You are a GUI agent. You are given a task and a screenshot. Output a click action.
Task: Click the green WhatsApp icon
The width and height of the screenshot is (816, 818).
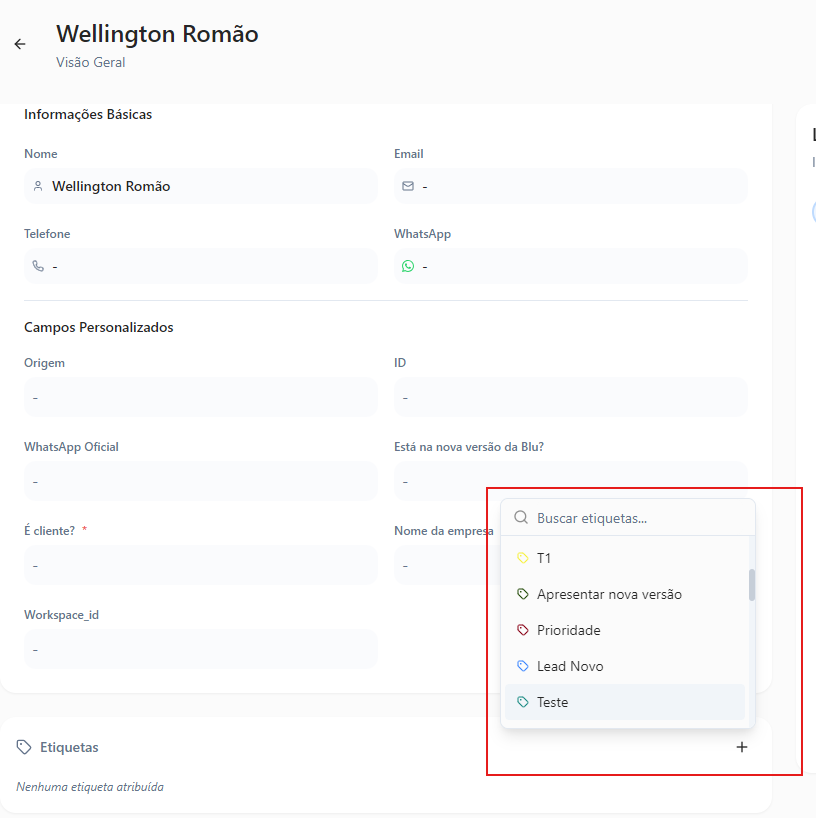pos(408,266)
